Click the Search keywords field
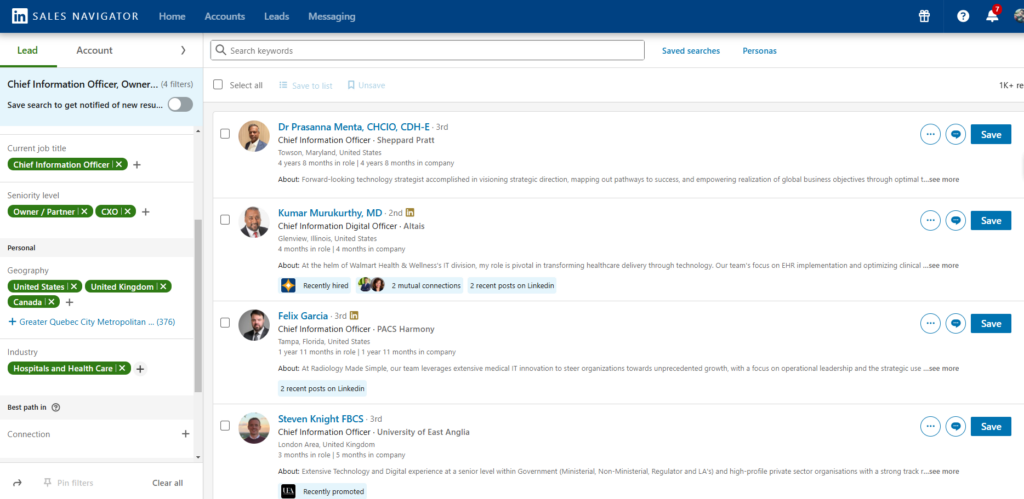Screen dimensions: 1024x499 (x=427, y=50)
